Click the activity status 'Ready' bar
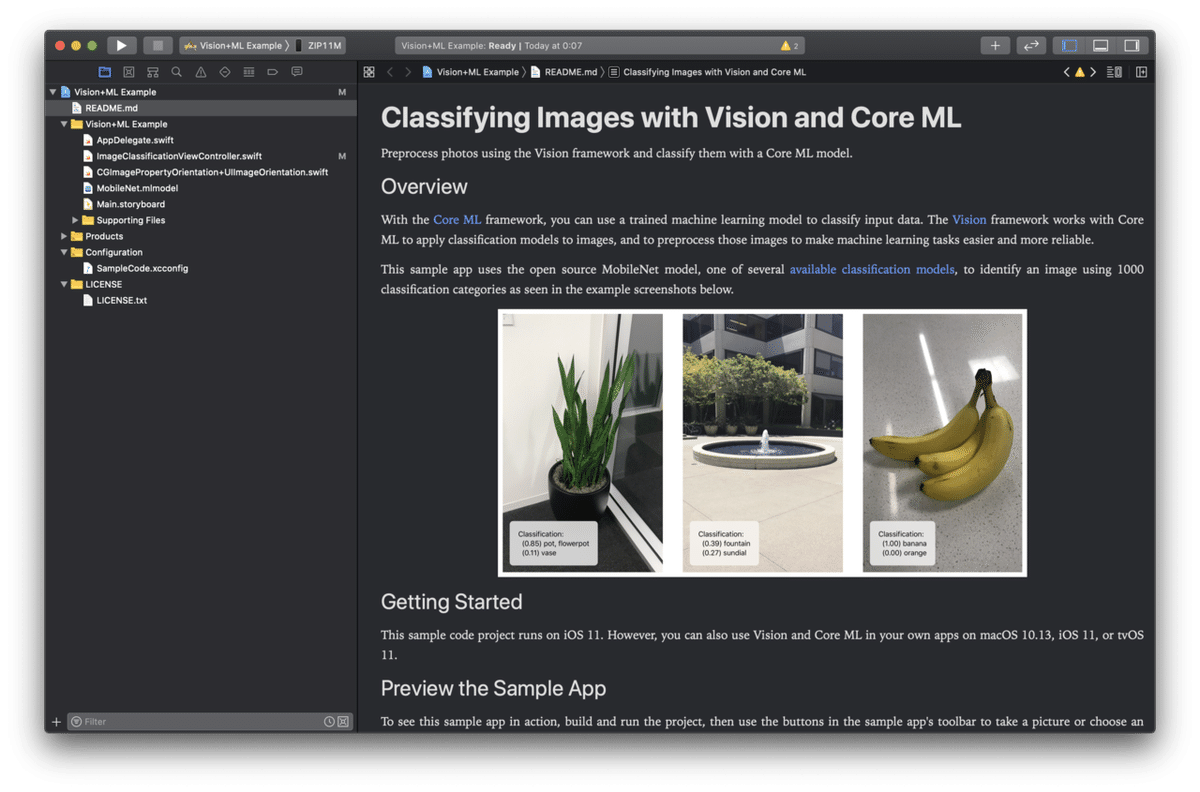 (600, 46)
